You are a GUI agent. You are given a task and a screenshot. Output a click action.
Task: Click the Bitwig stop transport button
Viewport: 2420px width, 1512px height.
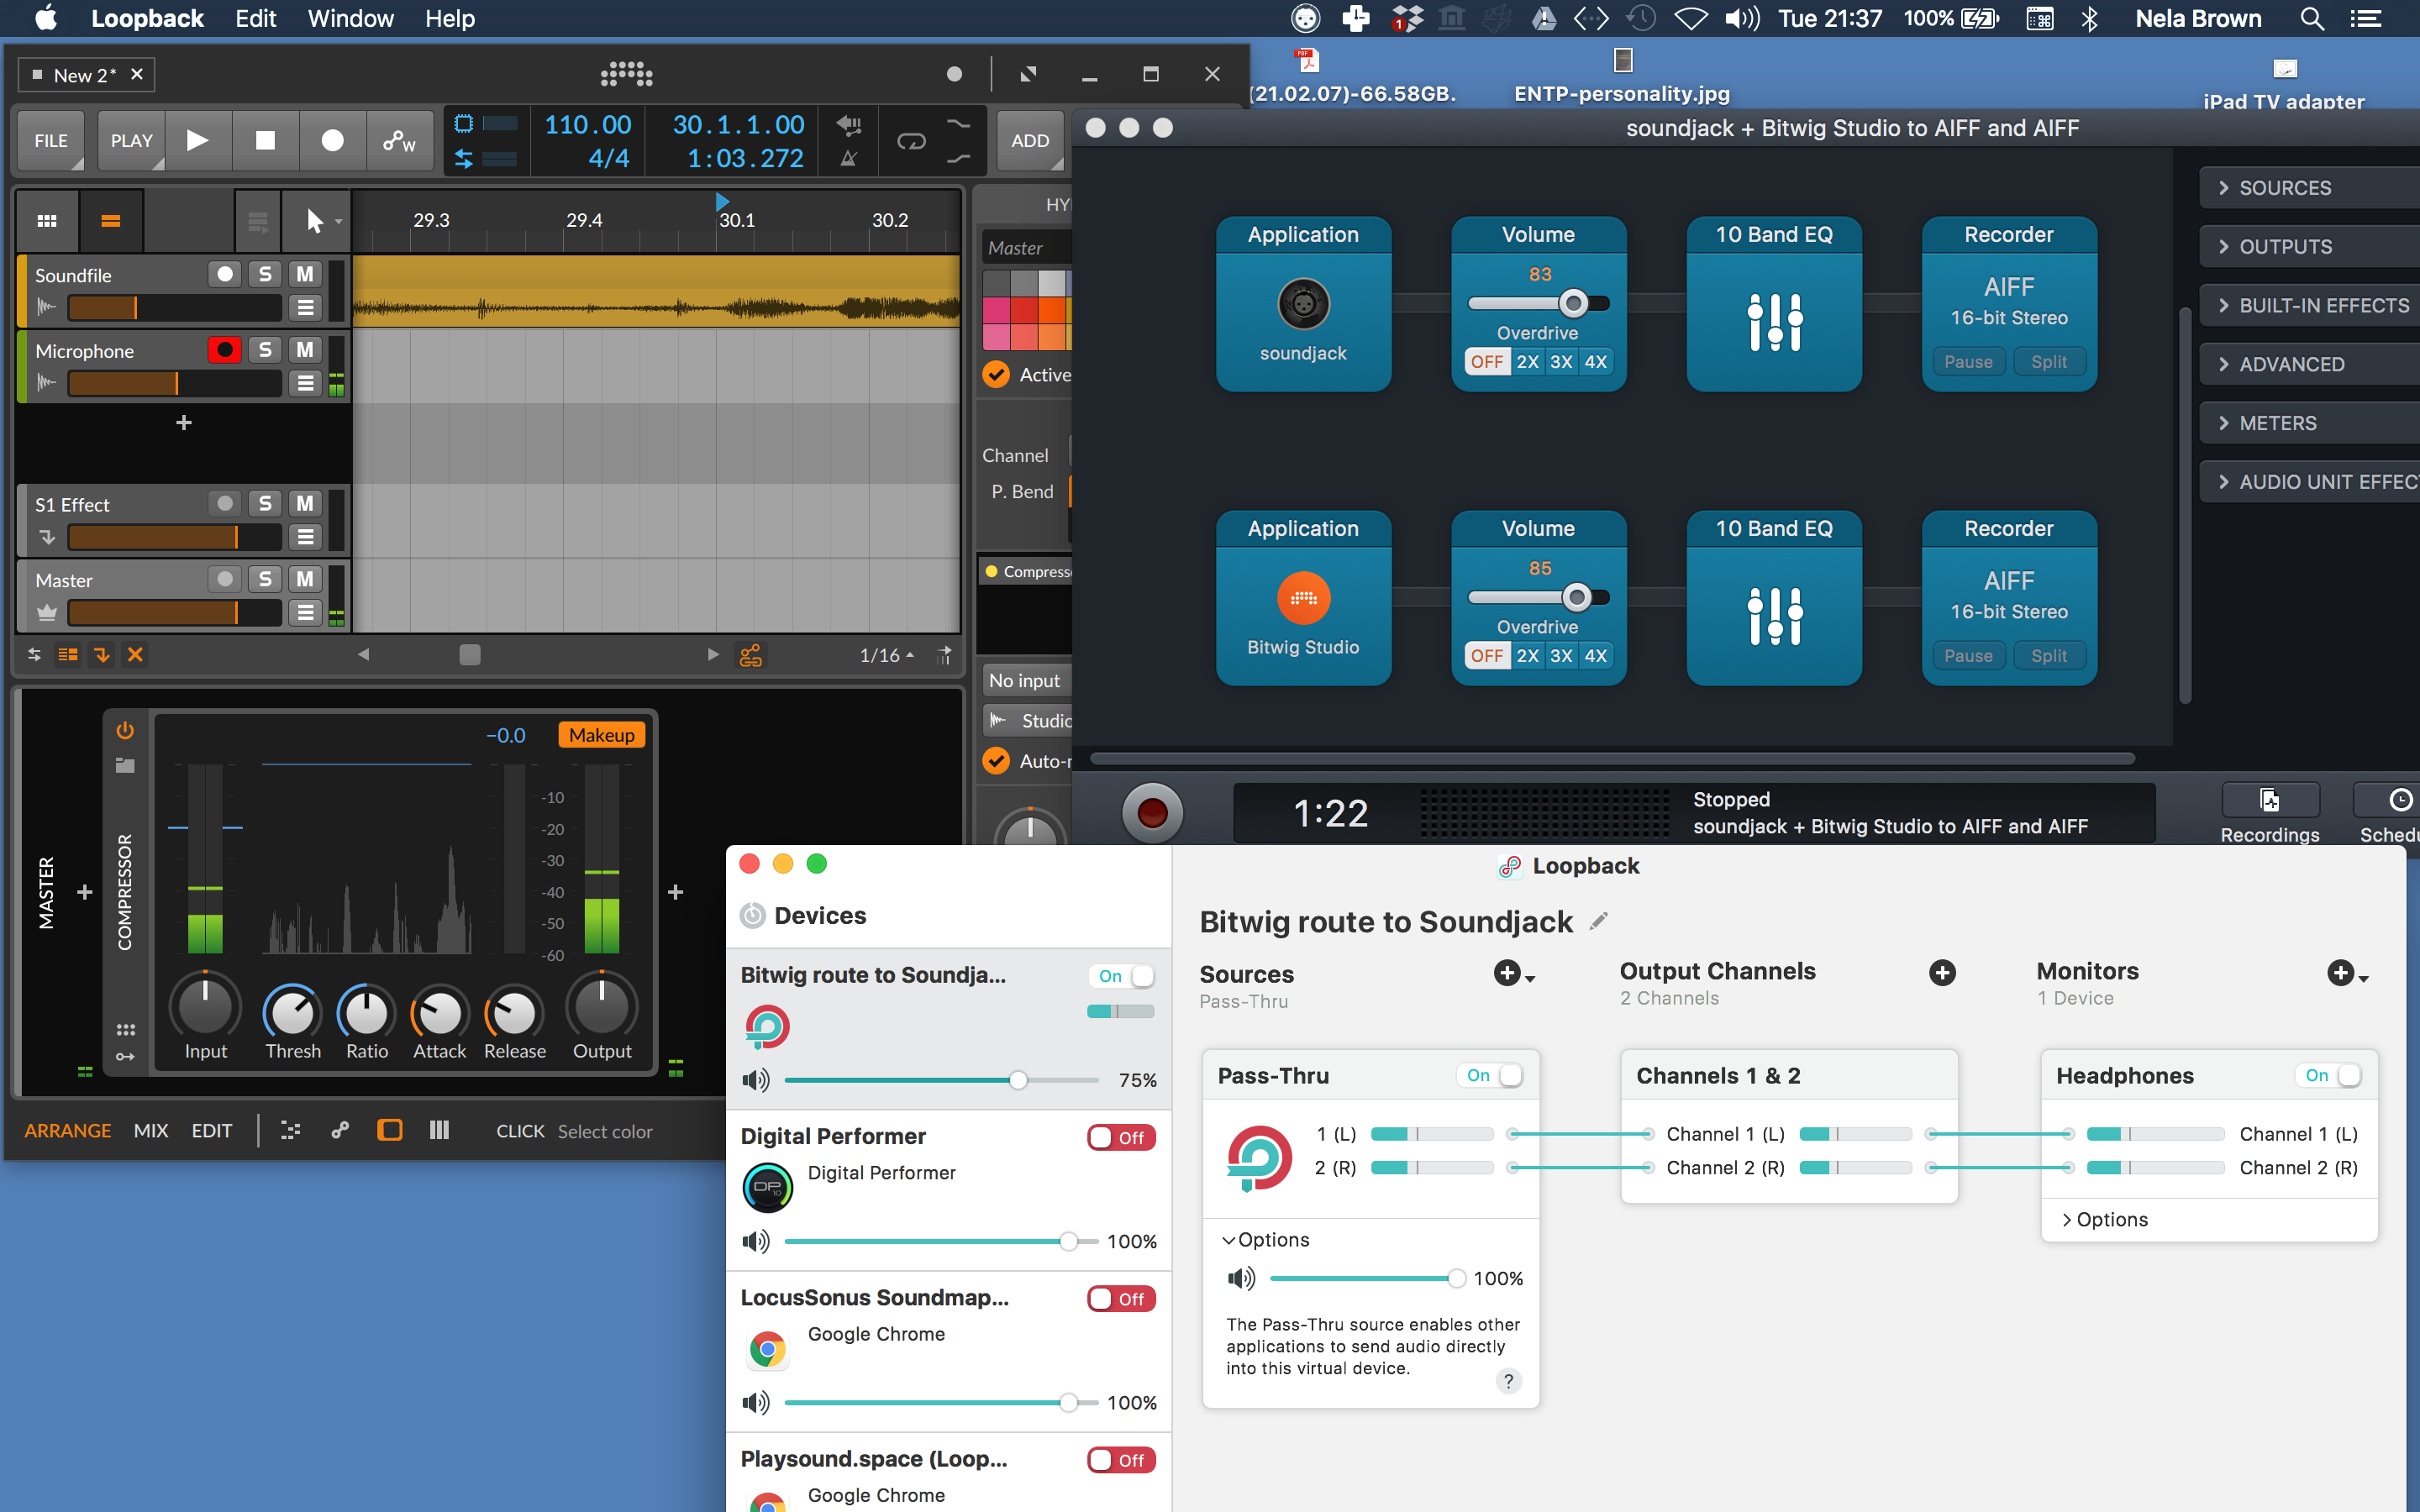click(265, 141)
